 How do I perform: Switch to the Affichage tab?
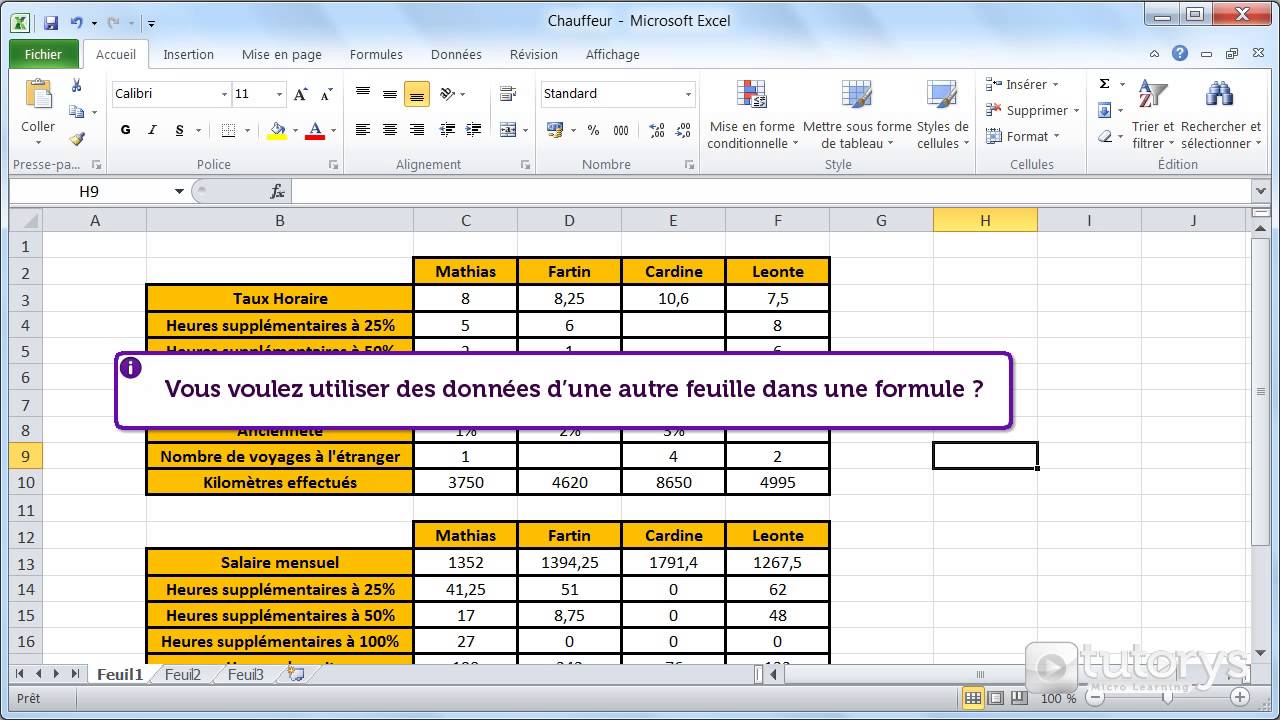pos(613,55)
